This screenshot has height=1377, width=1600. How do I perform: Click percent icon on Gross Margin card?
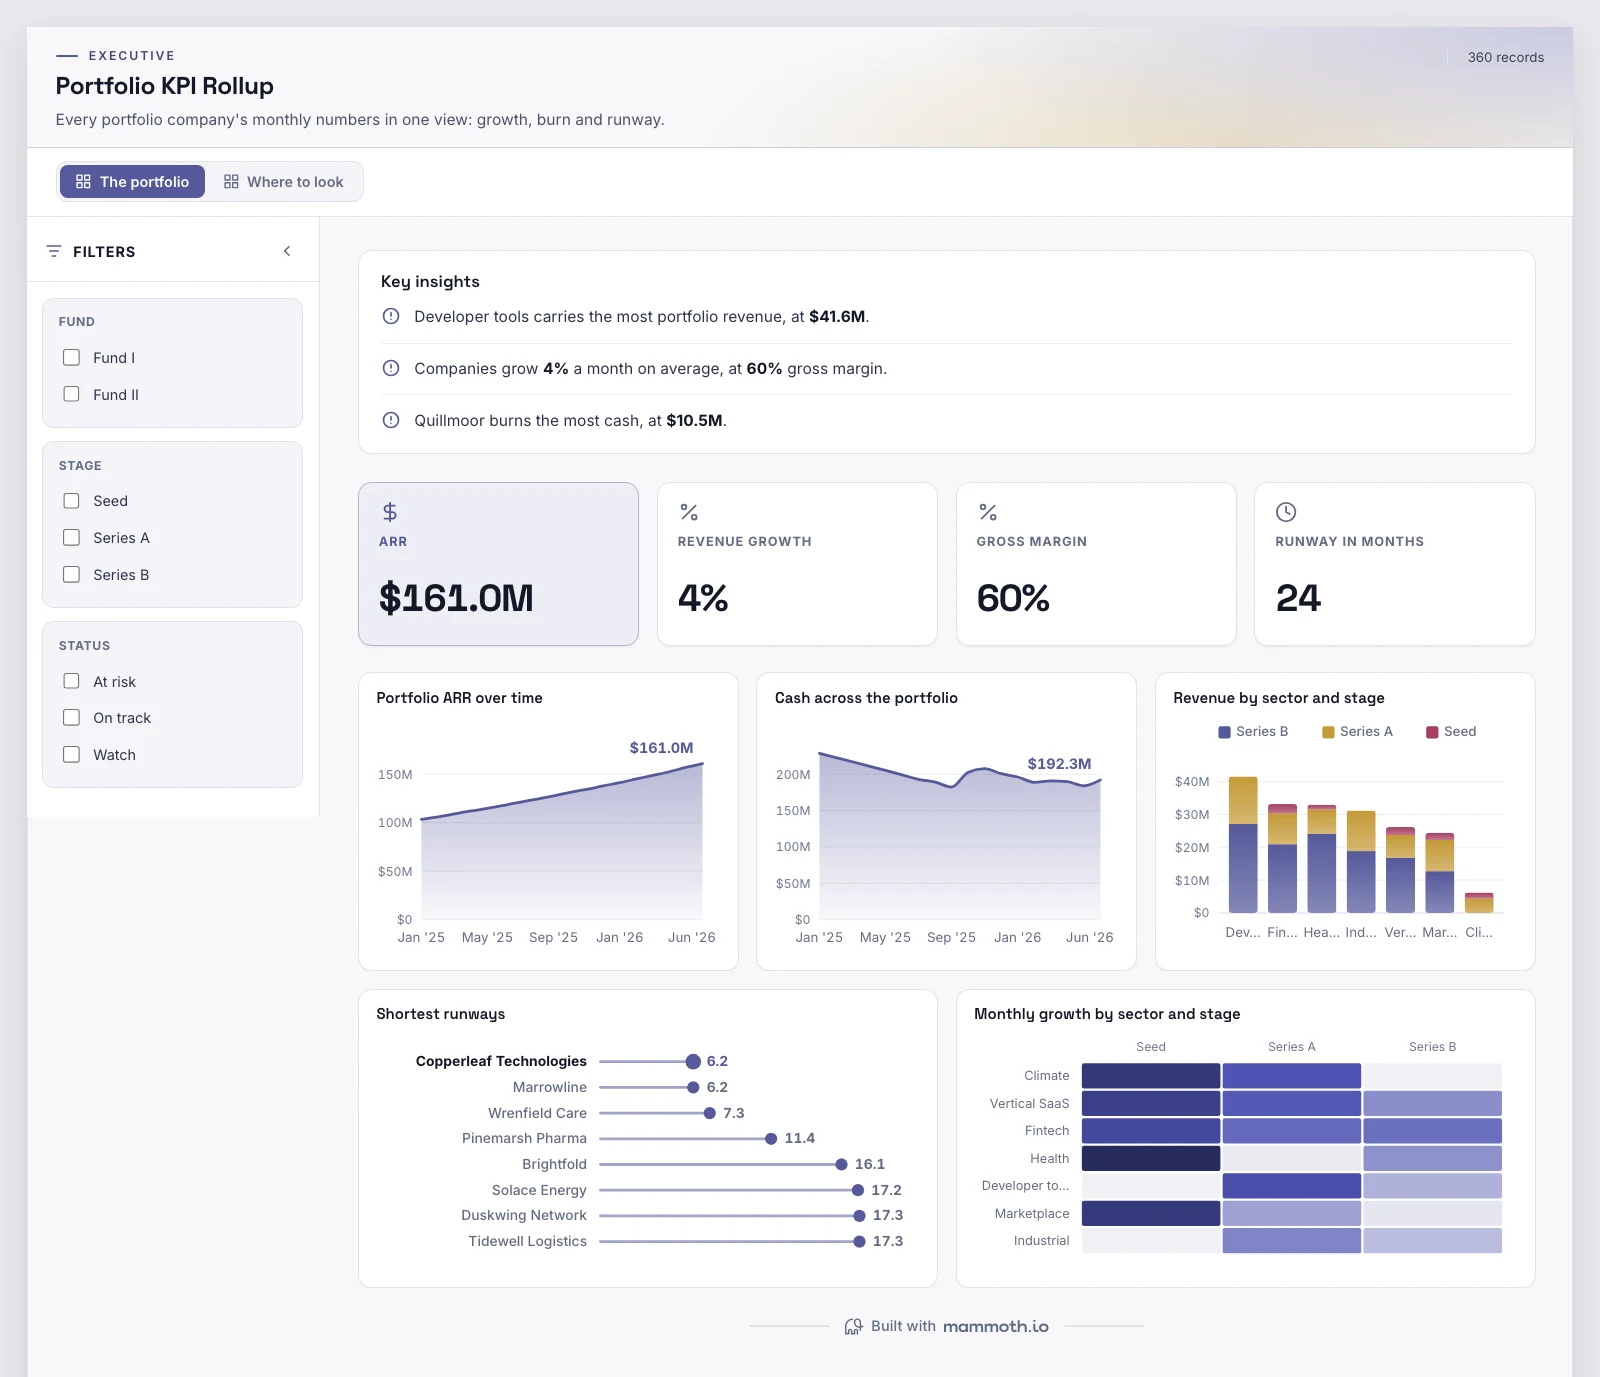click(x=988, y=512)
